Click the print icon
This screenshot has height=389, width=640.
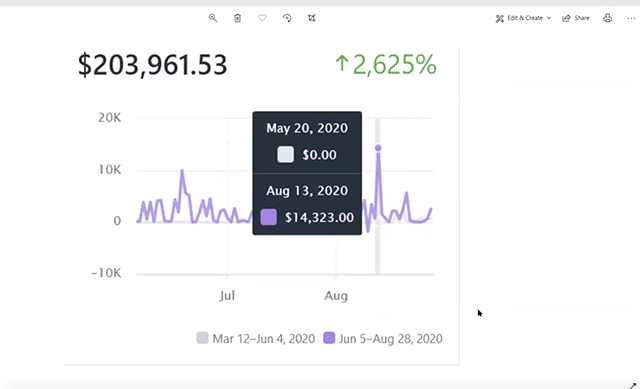(x=608, y=18)
